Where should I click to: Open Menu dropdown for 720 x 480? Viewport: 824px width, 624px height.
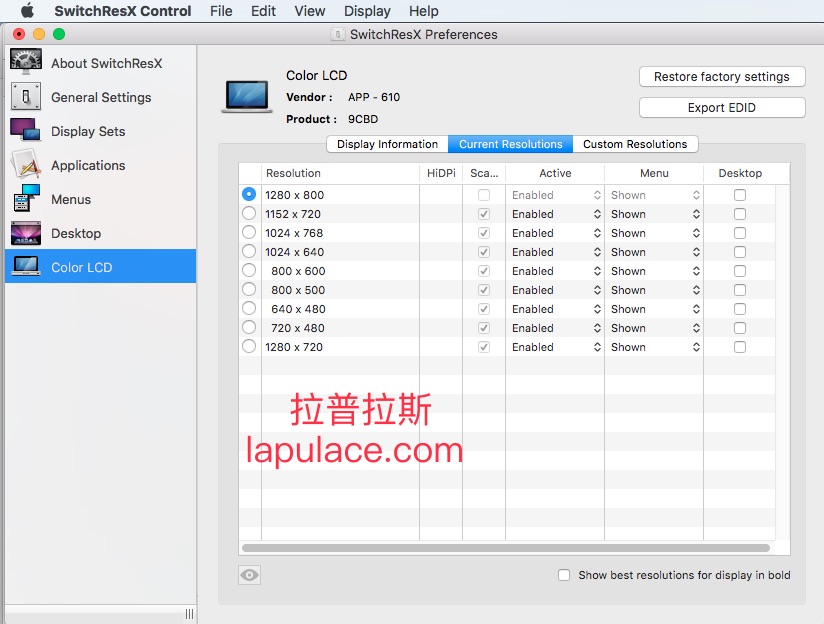click(655, 328)
